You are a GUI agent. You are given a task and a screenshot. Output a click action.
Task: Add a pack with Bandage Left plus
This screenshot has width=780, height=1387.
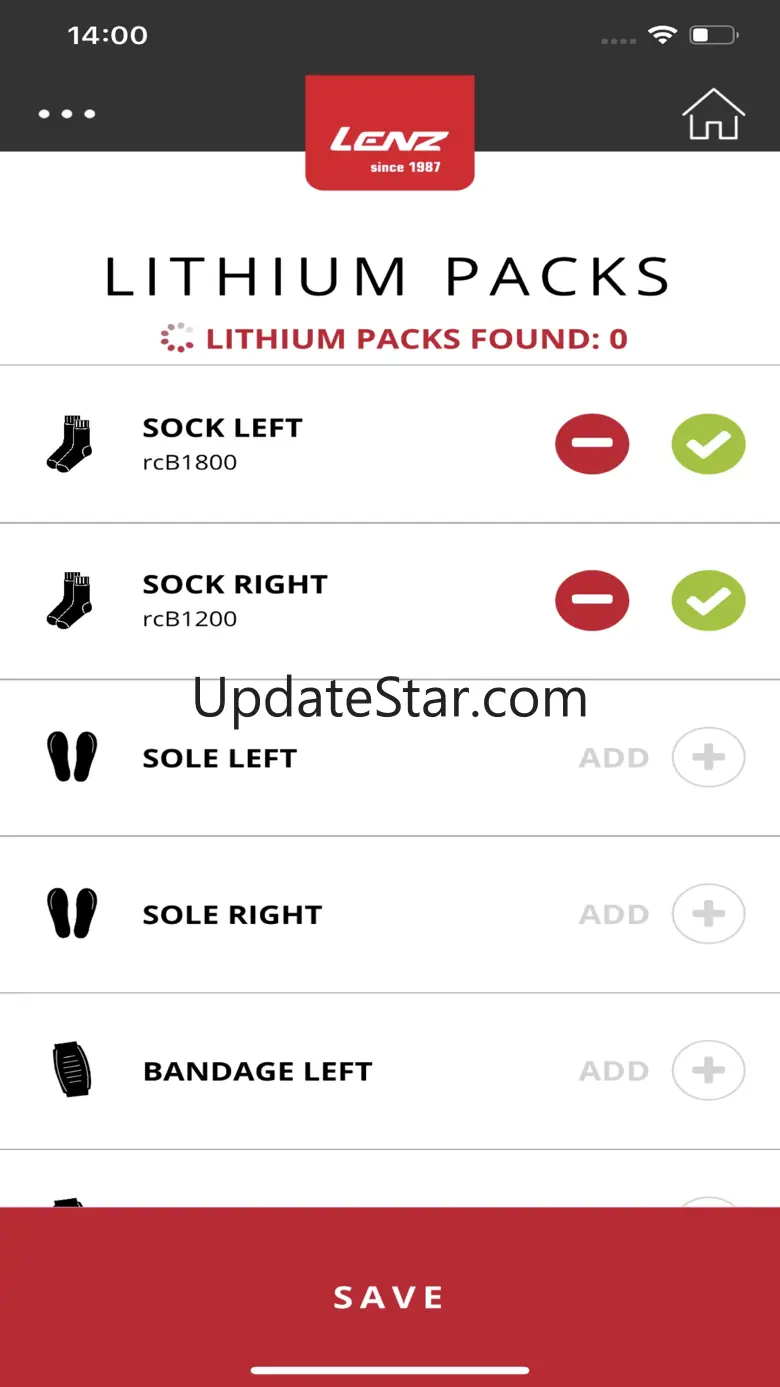708,1071
